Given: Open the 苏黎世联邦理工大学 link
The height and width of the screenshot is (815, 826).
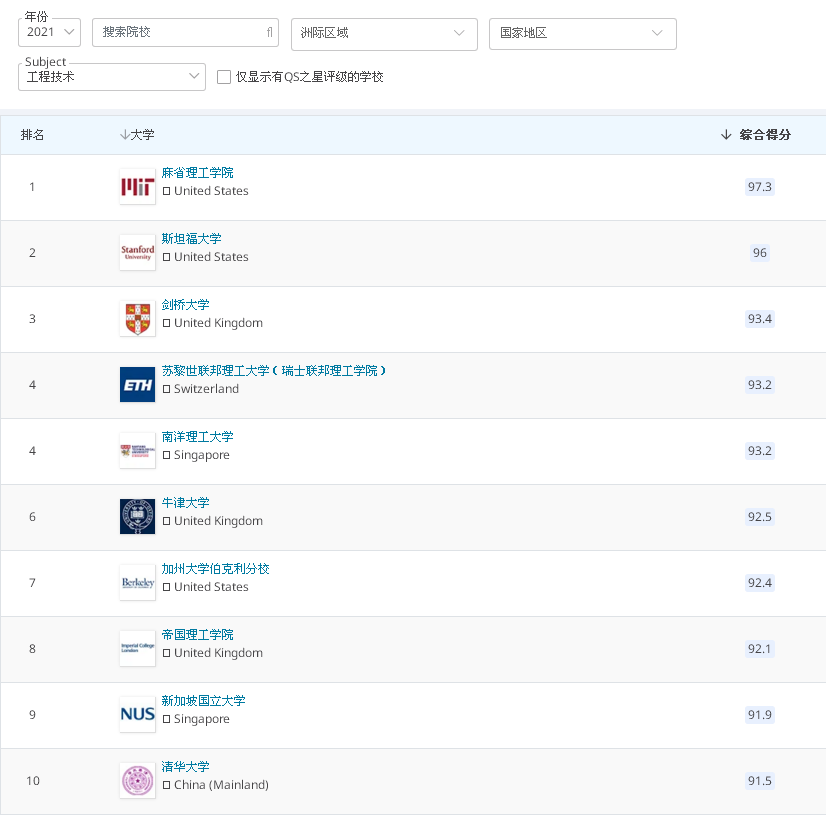Looking at the screenshot, I should (x=274, y=371).
